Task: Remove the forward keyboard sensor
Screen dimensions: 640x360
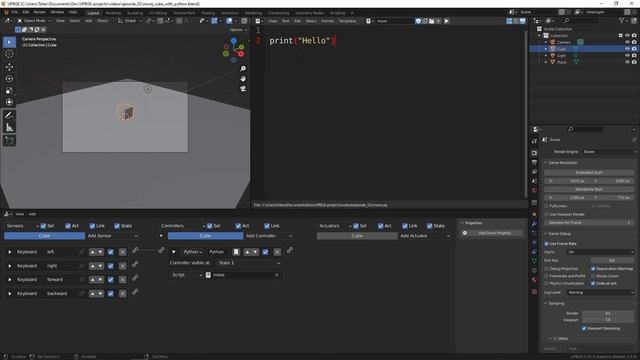Action: point(122,280)
